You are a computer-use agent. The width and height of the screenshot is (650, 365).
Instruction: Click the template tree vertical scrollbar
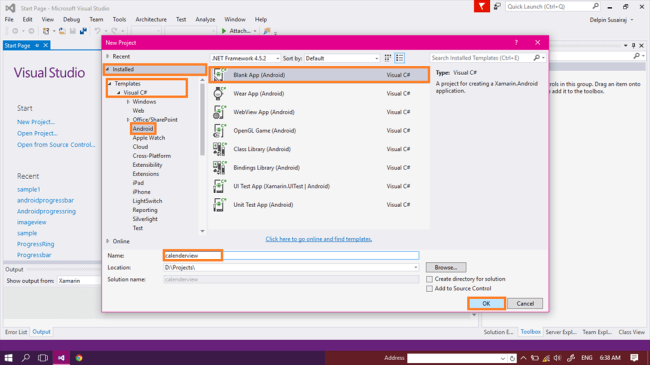click(x=202, y=120)
